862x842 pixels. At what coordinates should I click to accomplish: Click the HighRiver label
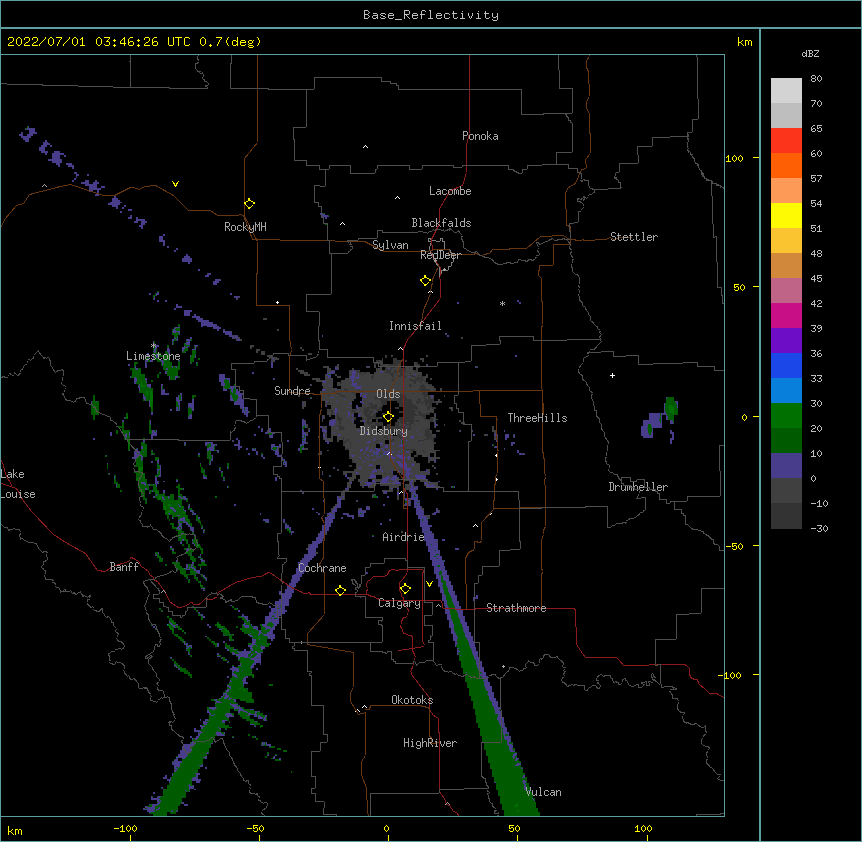pos(430,743)
